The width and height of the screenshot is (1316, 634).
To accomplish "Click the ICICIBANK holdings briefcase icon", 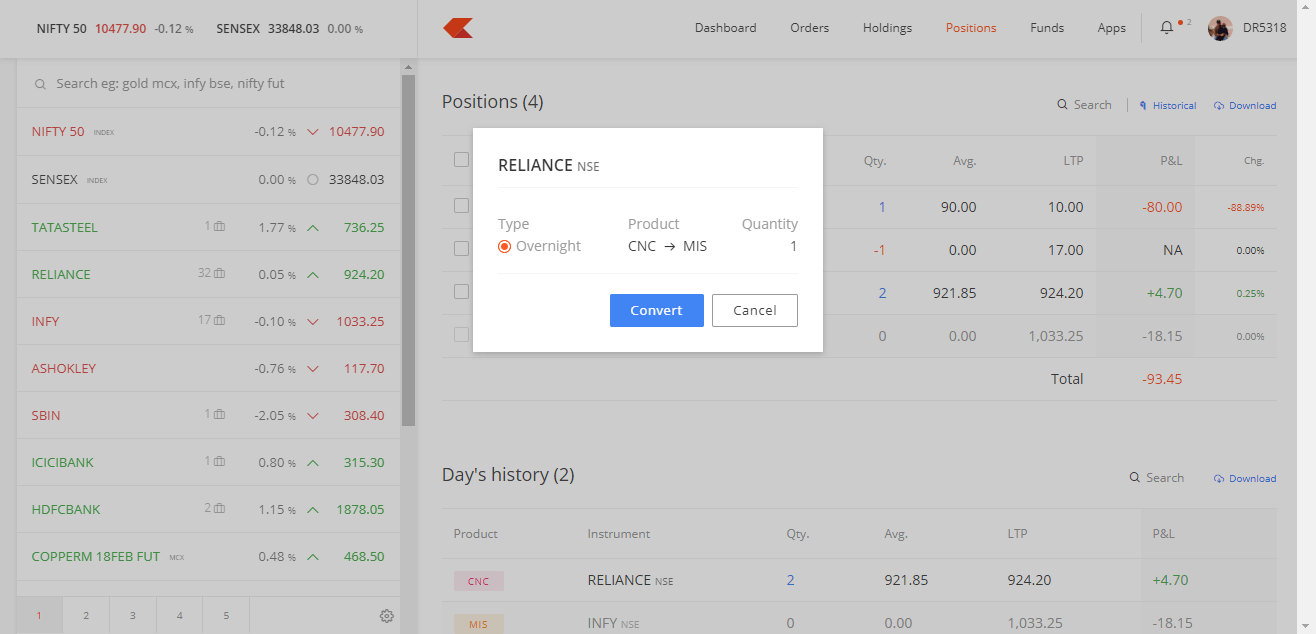I will (219, 462).
